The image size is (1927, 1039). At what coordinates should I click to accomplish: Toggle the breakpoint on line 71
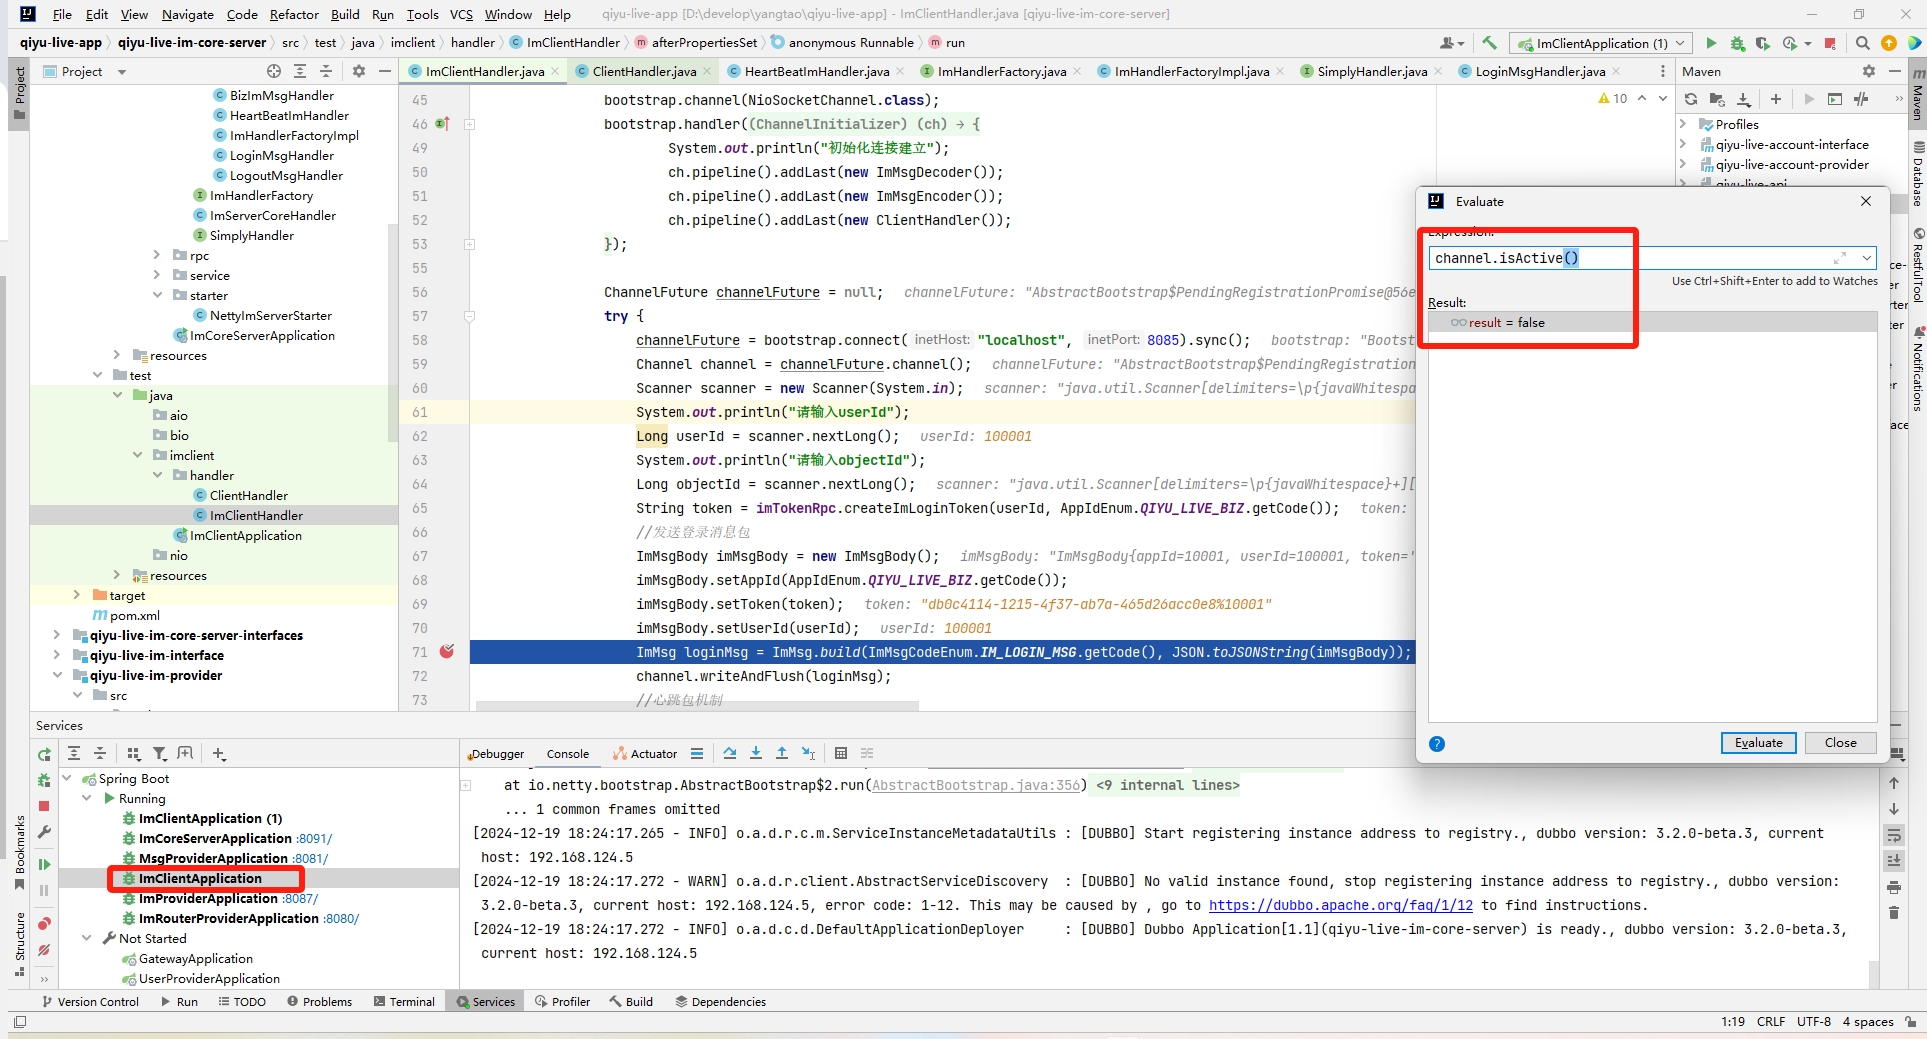[447, 651]
